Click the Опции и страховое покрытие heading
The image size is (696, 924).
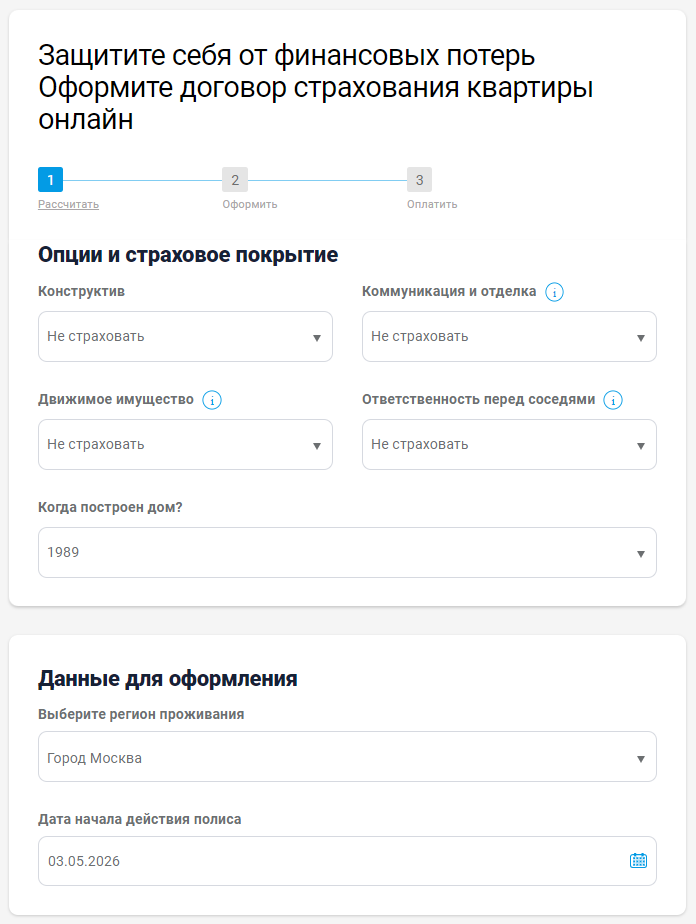point(188,255)
